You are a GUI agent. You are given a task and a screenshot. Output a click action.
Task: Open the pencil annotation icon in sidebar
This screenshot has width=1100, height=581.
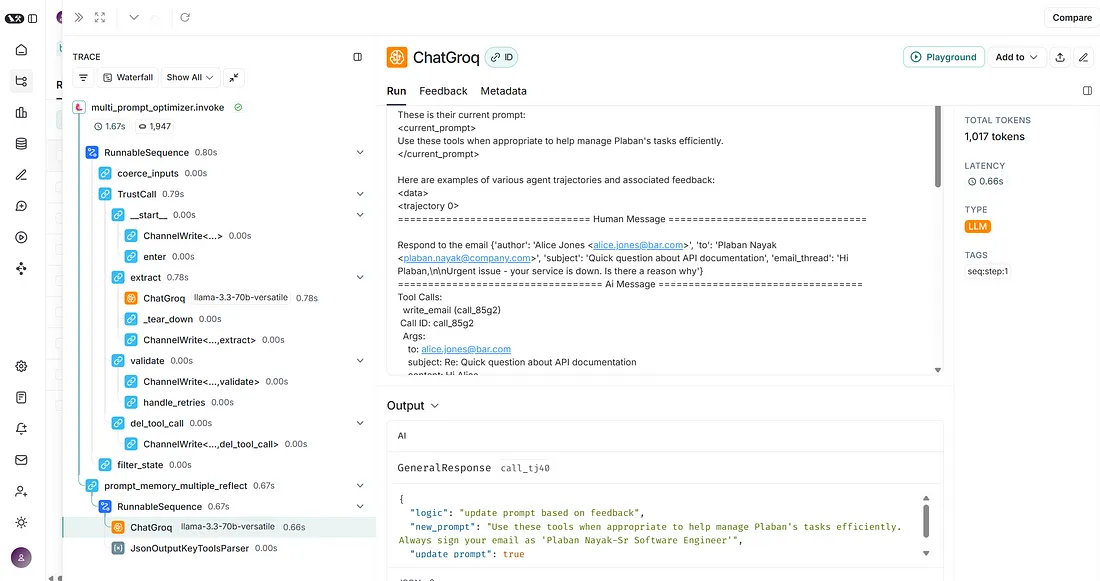click(21, 175)
